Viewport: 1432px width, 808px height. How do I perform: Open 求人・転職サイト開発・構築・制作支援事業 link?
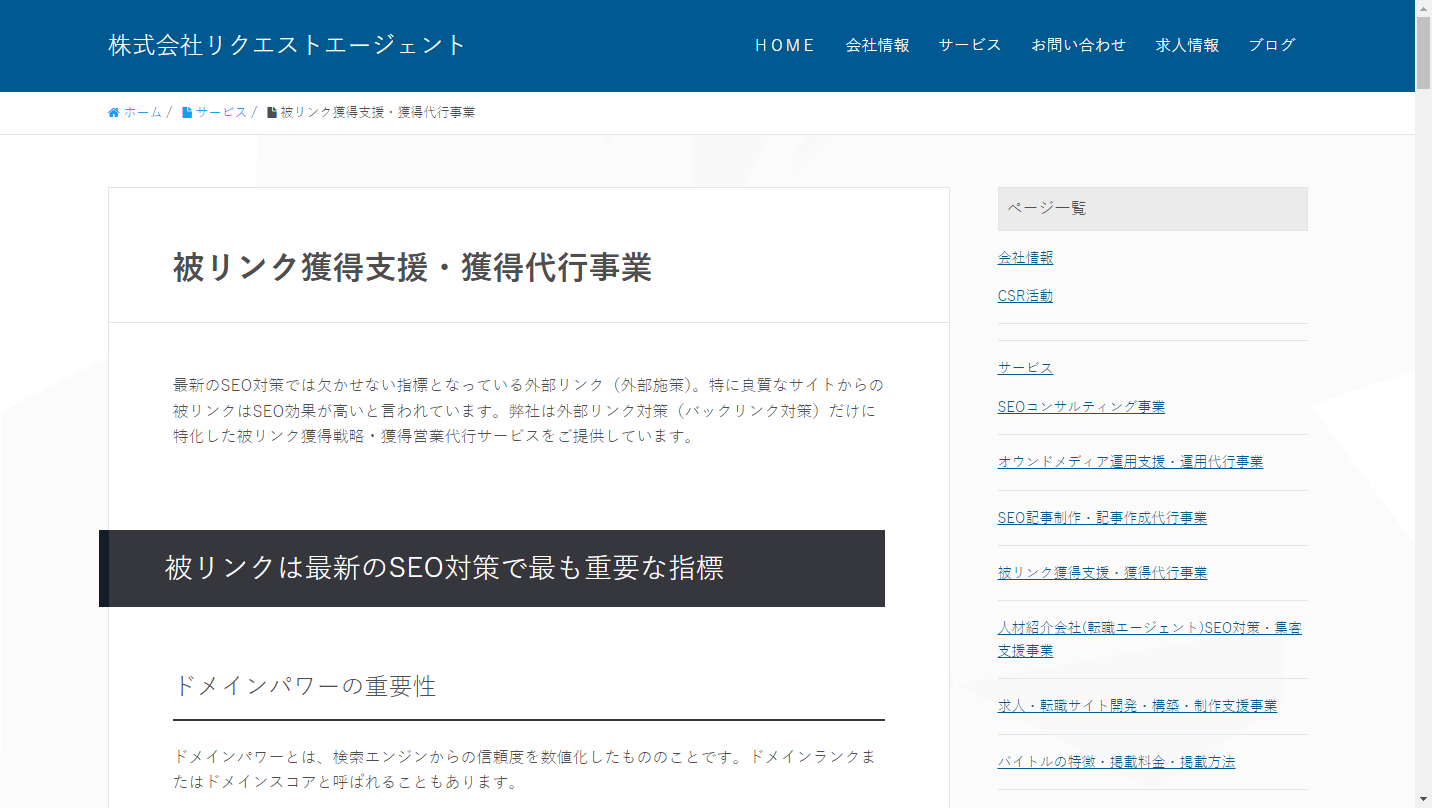(x=1137, y=706)
